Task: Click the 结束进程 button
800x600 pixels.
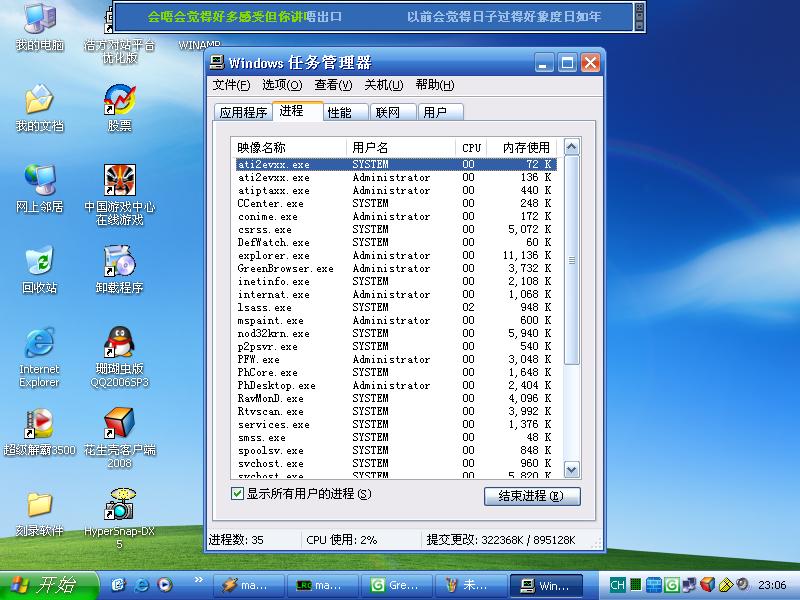Action: pos(531,496)
